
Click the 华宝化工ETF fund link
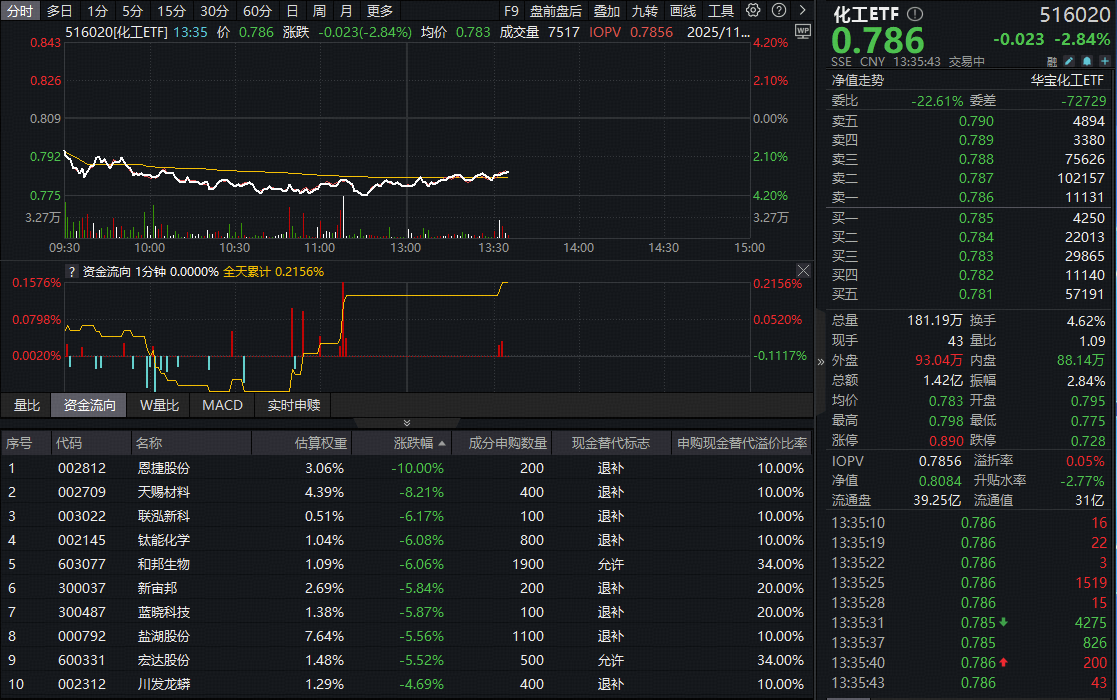1068,81
